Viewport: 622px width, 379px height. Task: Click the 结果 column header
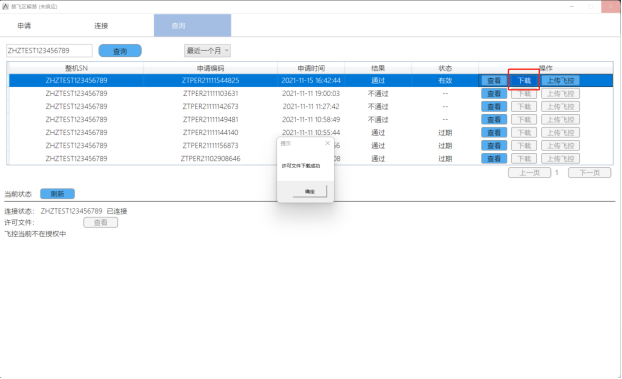coord(378,68)
